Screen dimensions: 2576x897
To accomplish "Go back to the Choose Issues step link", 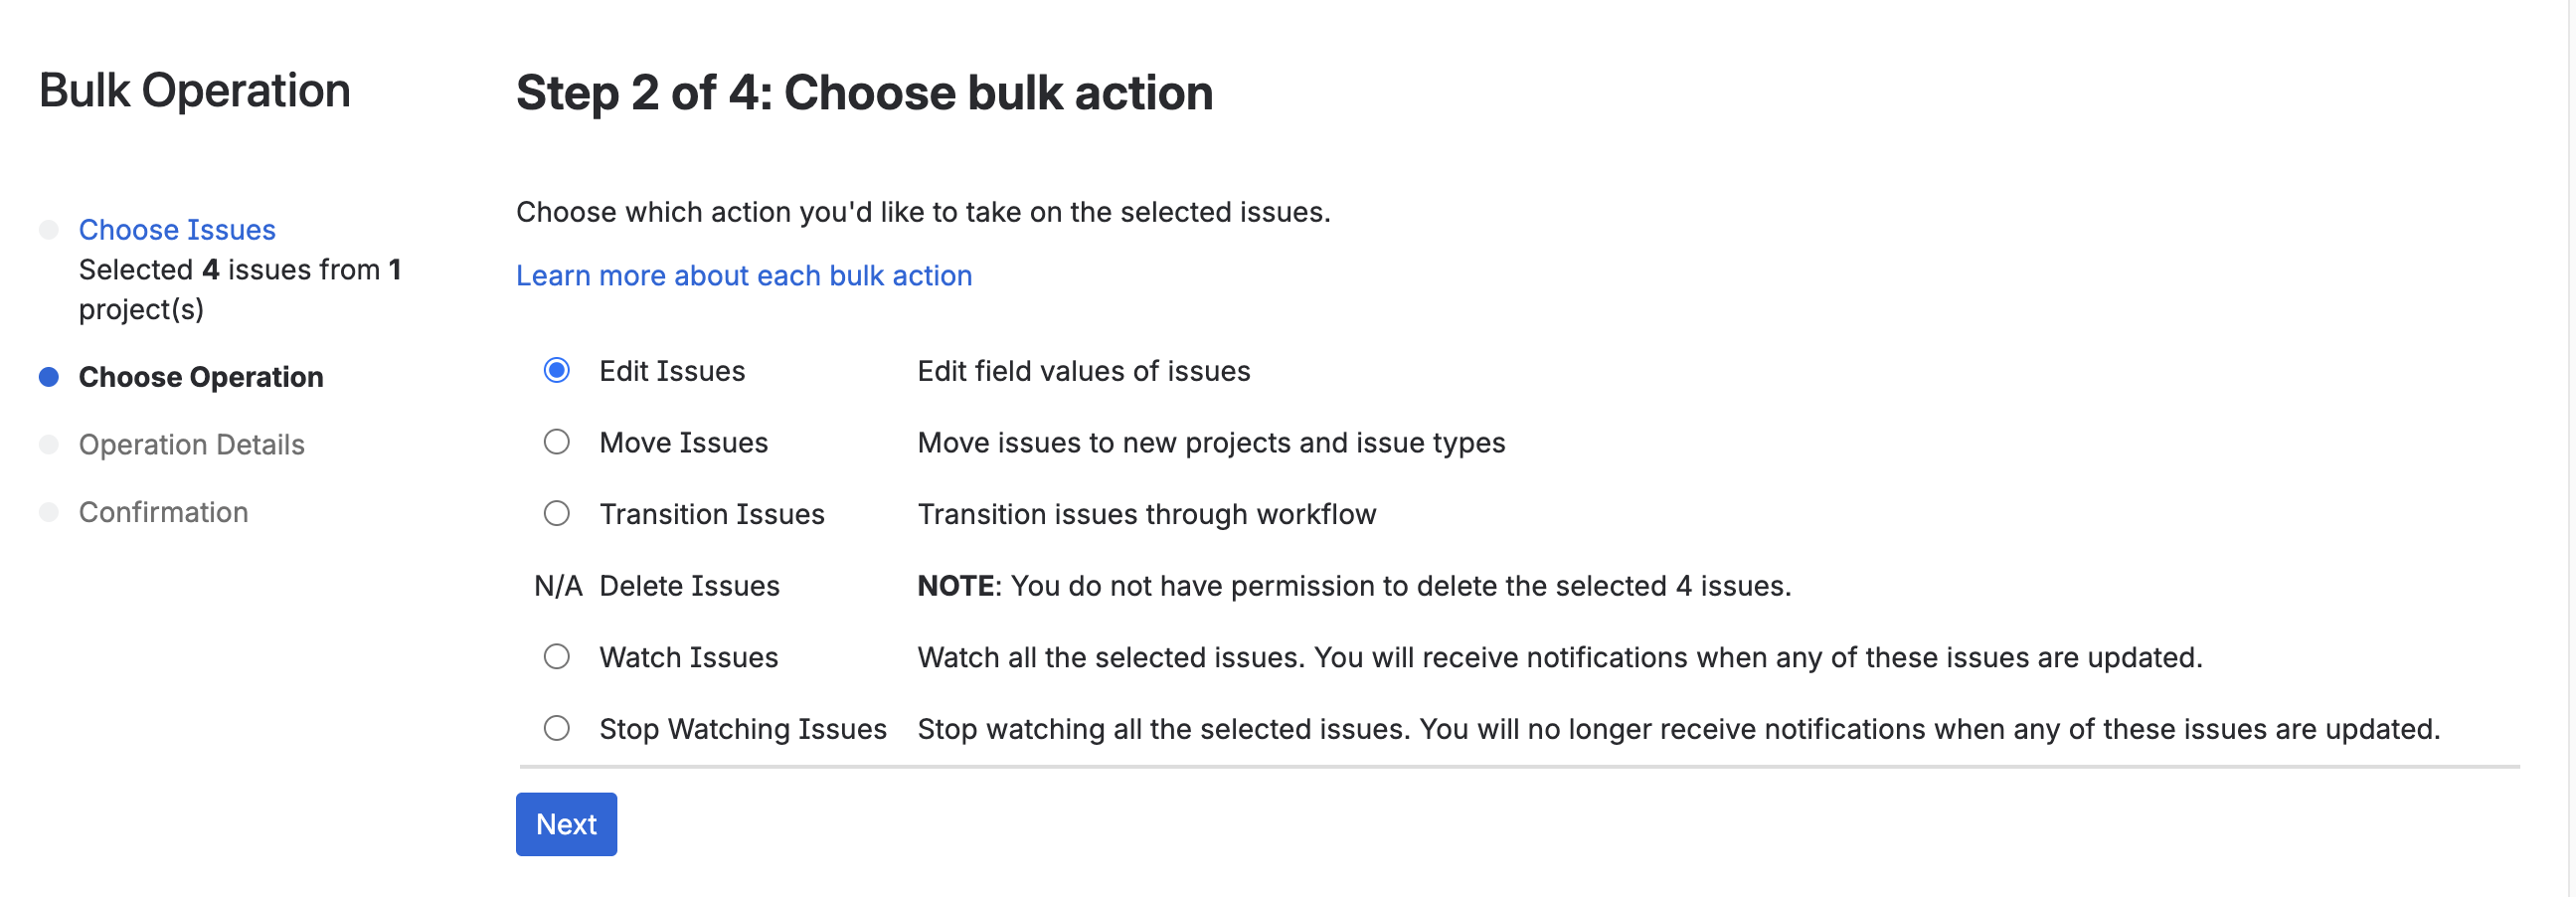I will 177,230.
